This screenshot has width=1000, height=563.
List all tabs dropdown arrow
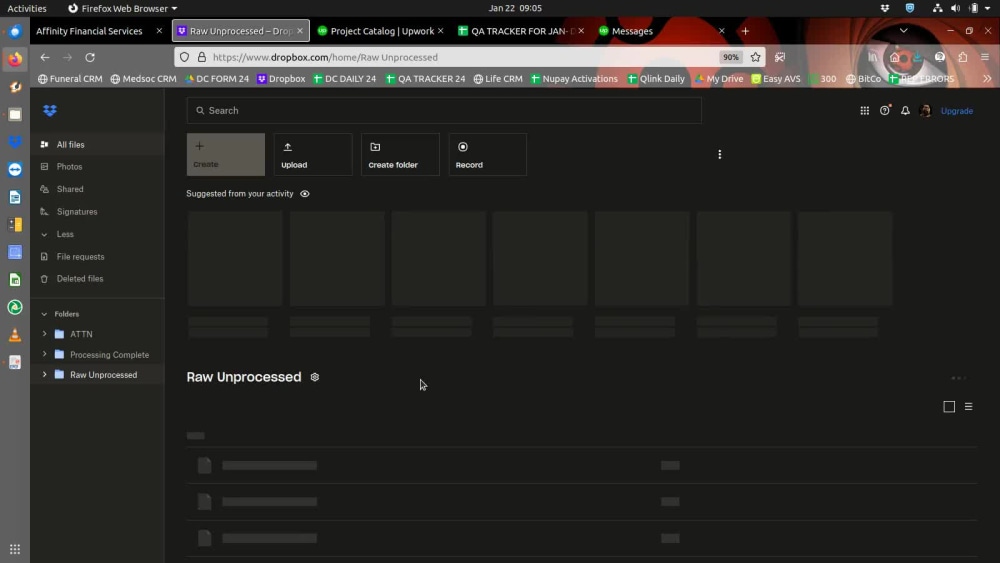[x=903, y=31]
